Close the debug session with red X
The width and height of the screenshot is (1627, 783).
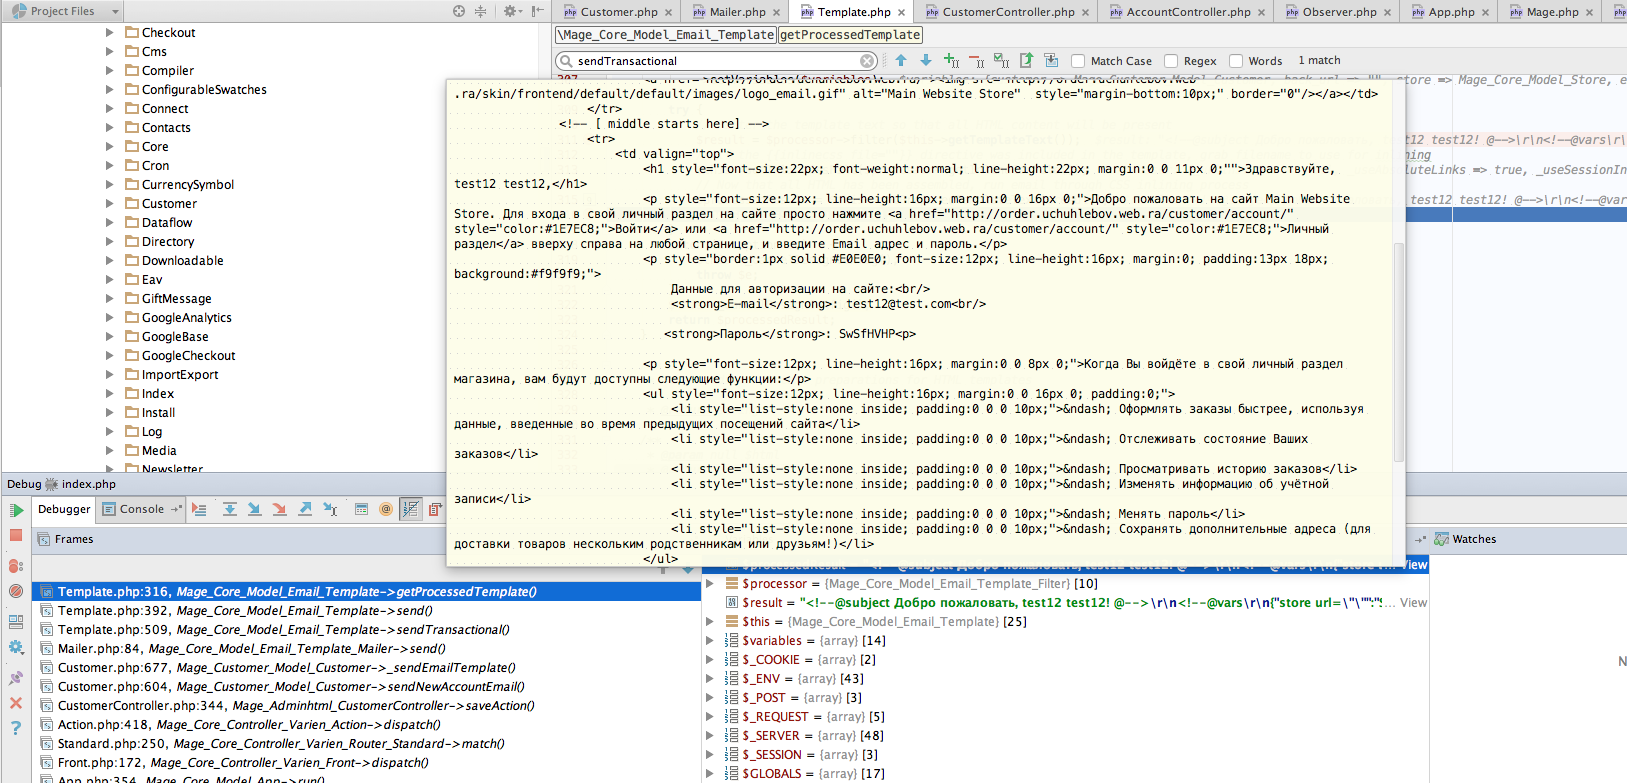pos(16,703)
